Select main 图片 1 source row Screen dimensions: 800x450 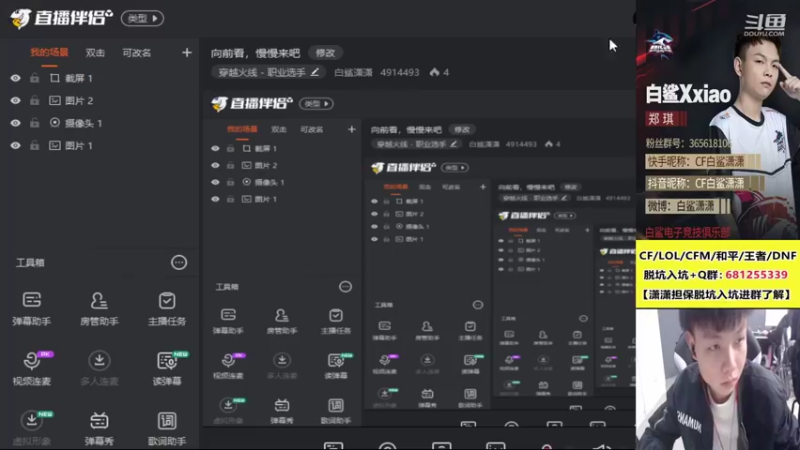click(x=99, y=145)
